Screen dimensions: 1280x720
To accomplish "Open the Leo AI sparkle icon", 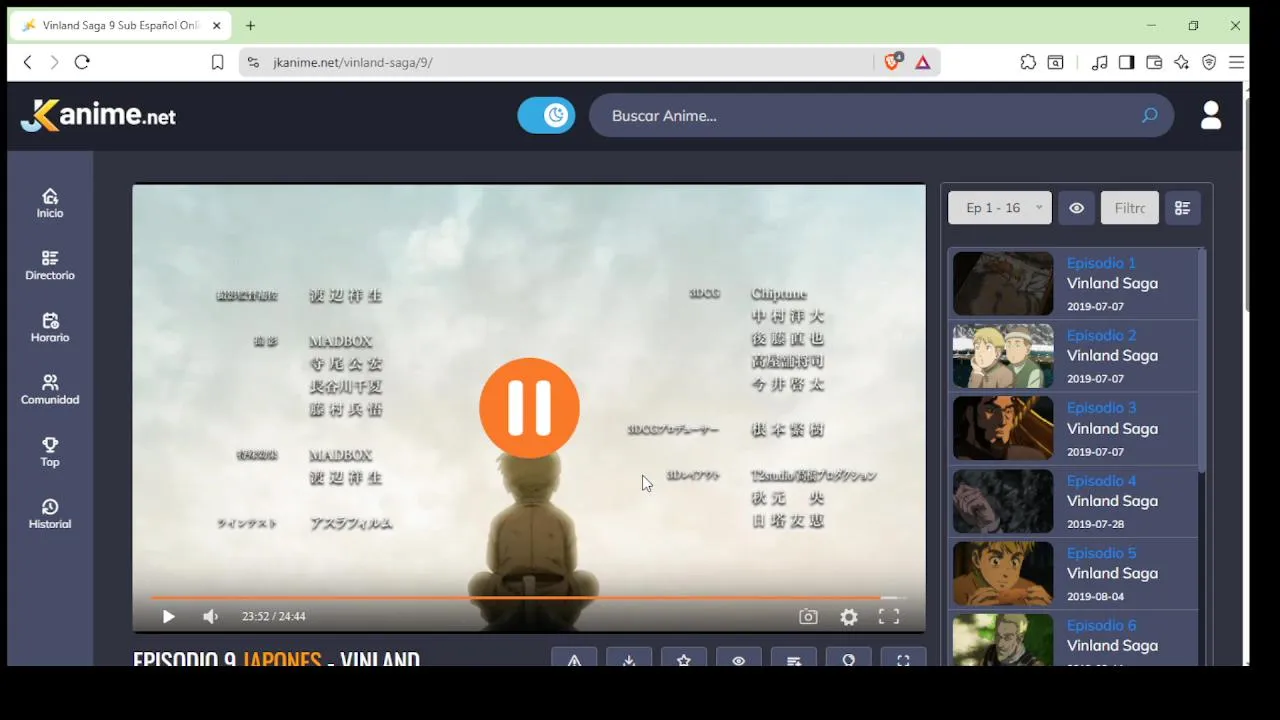I will tap(1182, 62).
